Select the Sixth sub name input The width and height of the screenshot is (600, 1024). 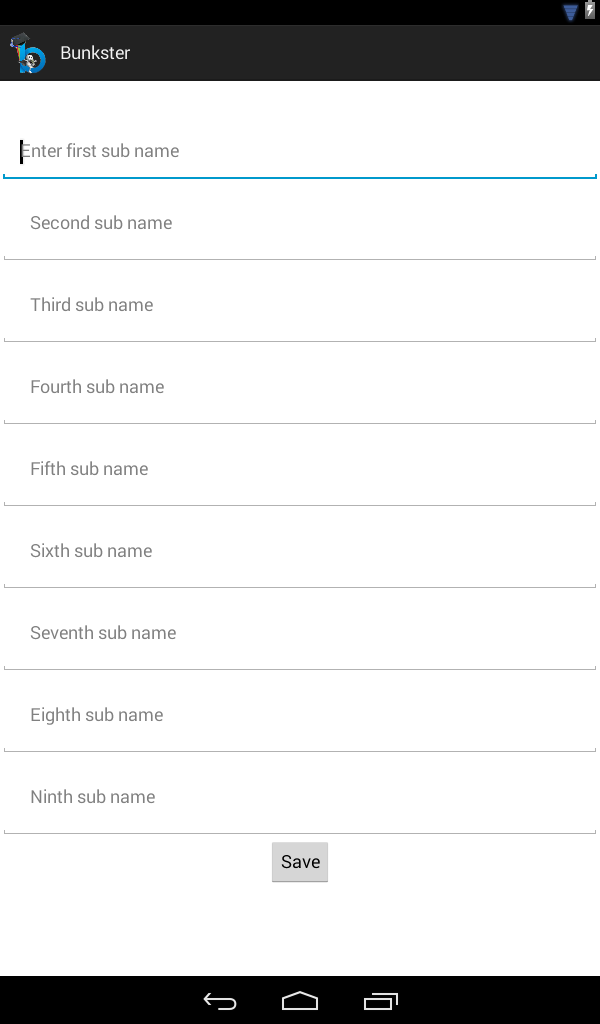[x=300, y=551]
